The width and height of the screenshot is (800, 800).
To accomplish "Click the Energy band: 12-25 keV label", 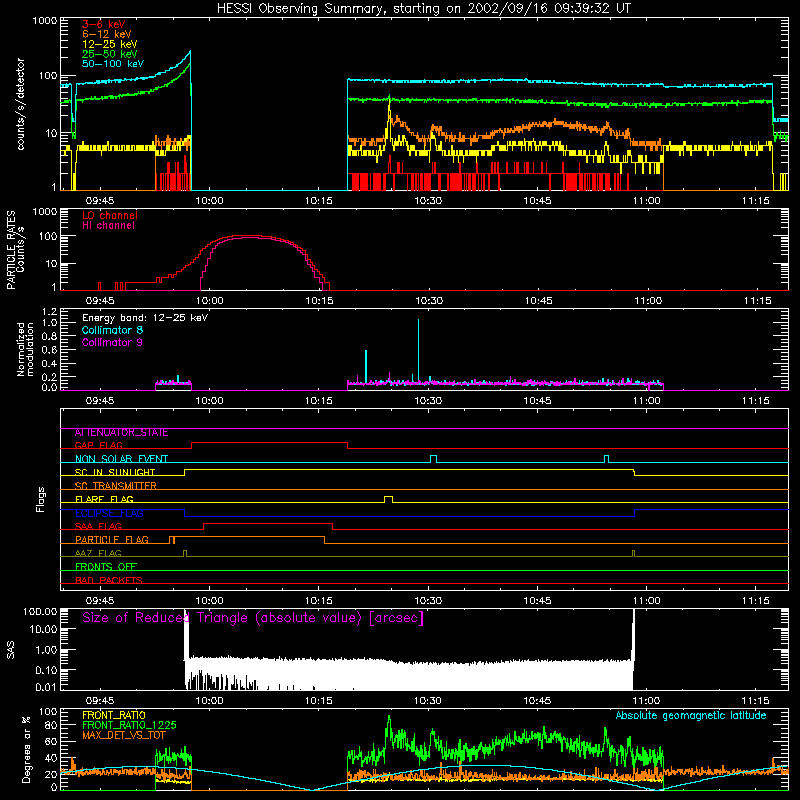I will point(145,318).
